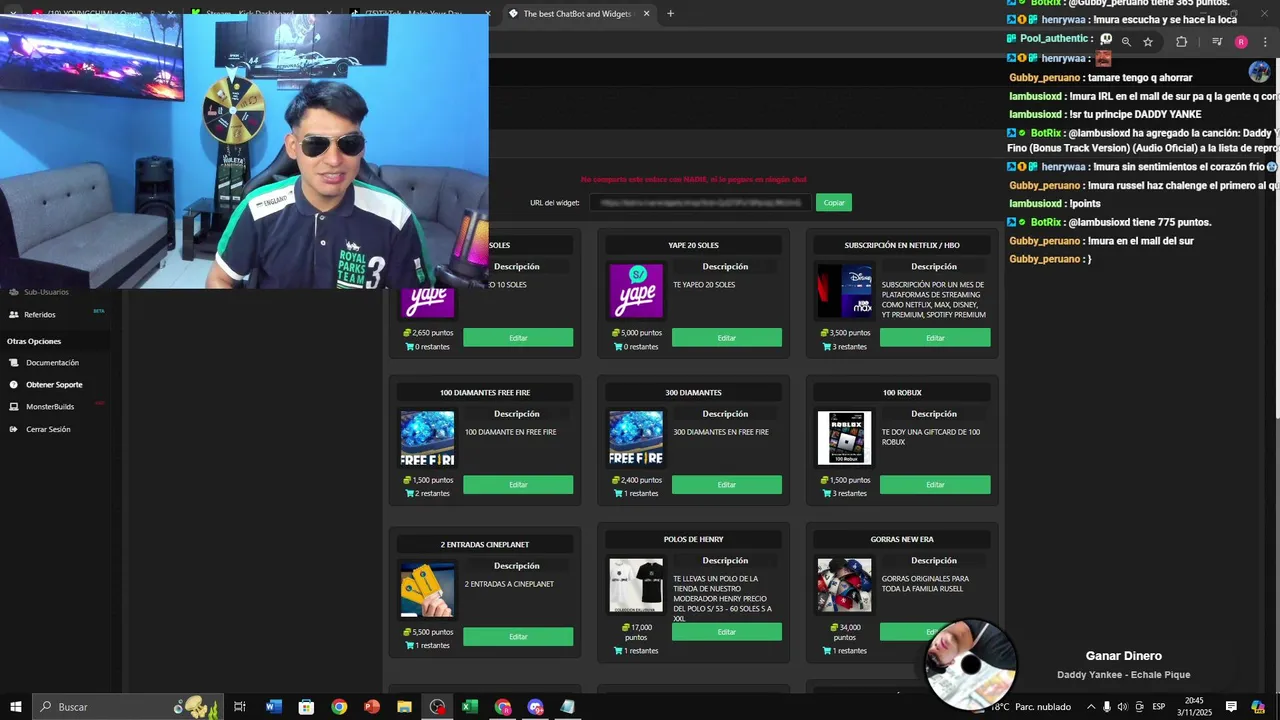1280x720 pixels.
Task: Click the Polos de Henry shirts thumbnail
Action: pyautogui.click(x=636, y=585)
